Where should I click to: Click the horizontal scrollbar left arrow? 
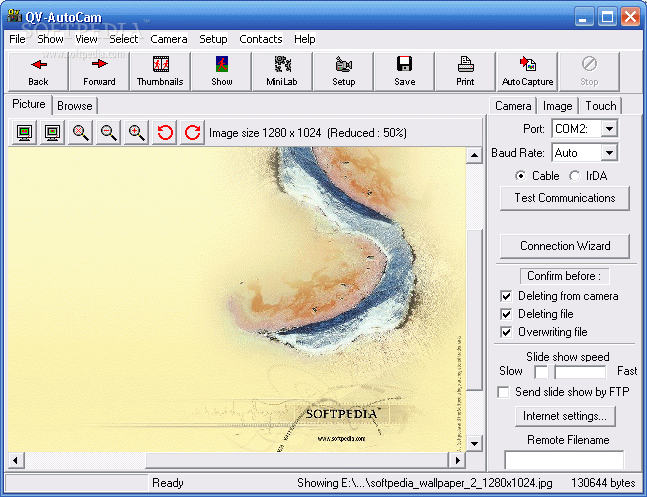point(16,460)
